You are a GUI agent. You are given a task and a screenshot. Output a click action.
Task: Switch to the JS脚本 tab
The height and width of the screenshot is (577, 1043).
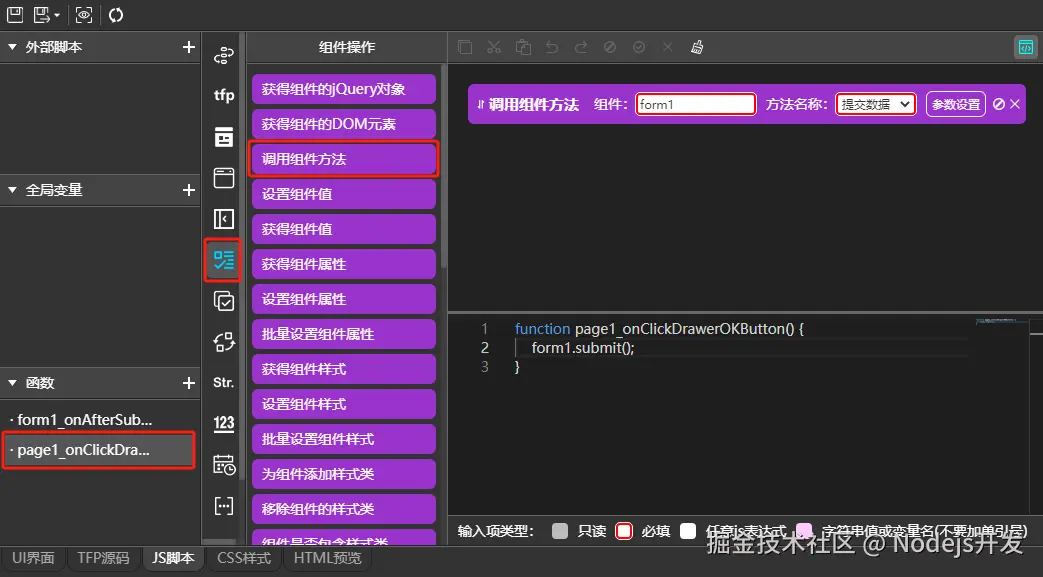173,558
